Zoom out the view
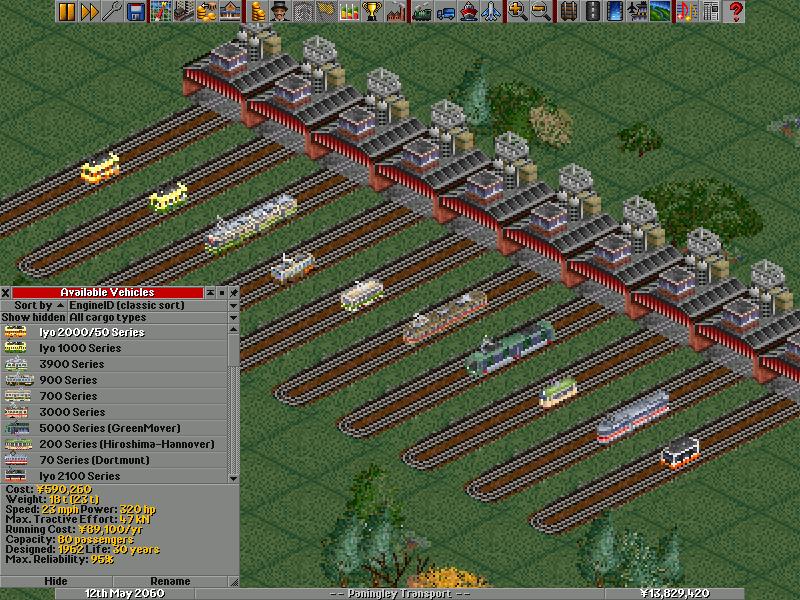This screenshot has height=600, width=800. coord(540,11)
